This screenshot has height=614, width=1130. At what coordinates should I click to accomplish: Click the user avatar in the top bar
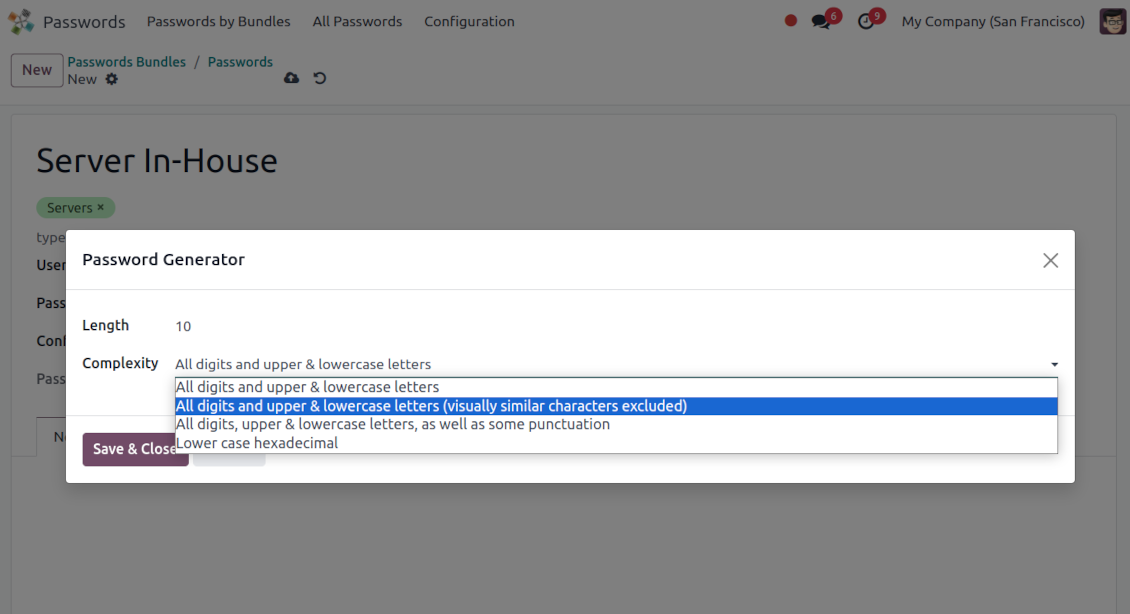pos(1112,21)
